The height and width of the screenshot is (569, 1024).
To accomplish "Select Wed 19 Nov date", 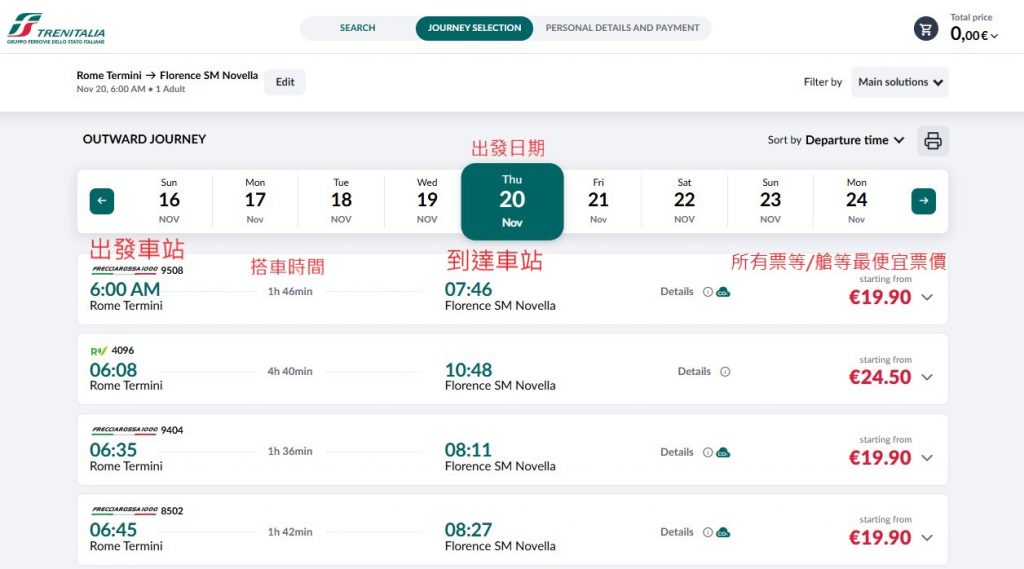I will click(427, 201).
